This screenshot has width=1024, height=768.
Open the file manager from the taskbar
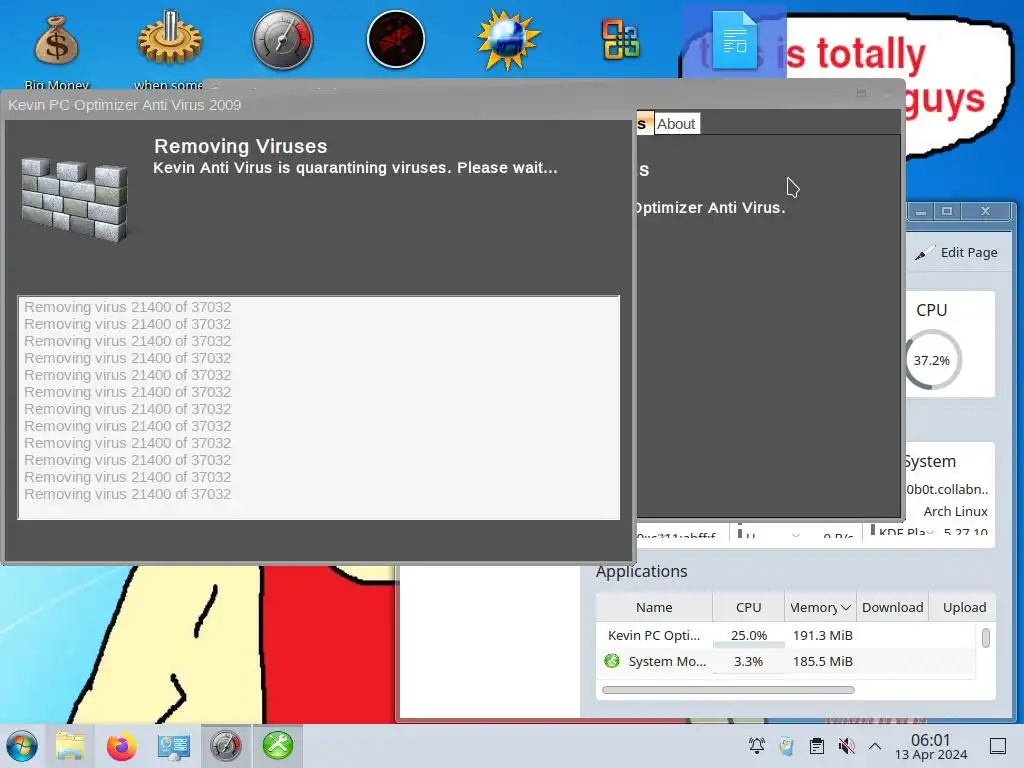70,746
